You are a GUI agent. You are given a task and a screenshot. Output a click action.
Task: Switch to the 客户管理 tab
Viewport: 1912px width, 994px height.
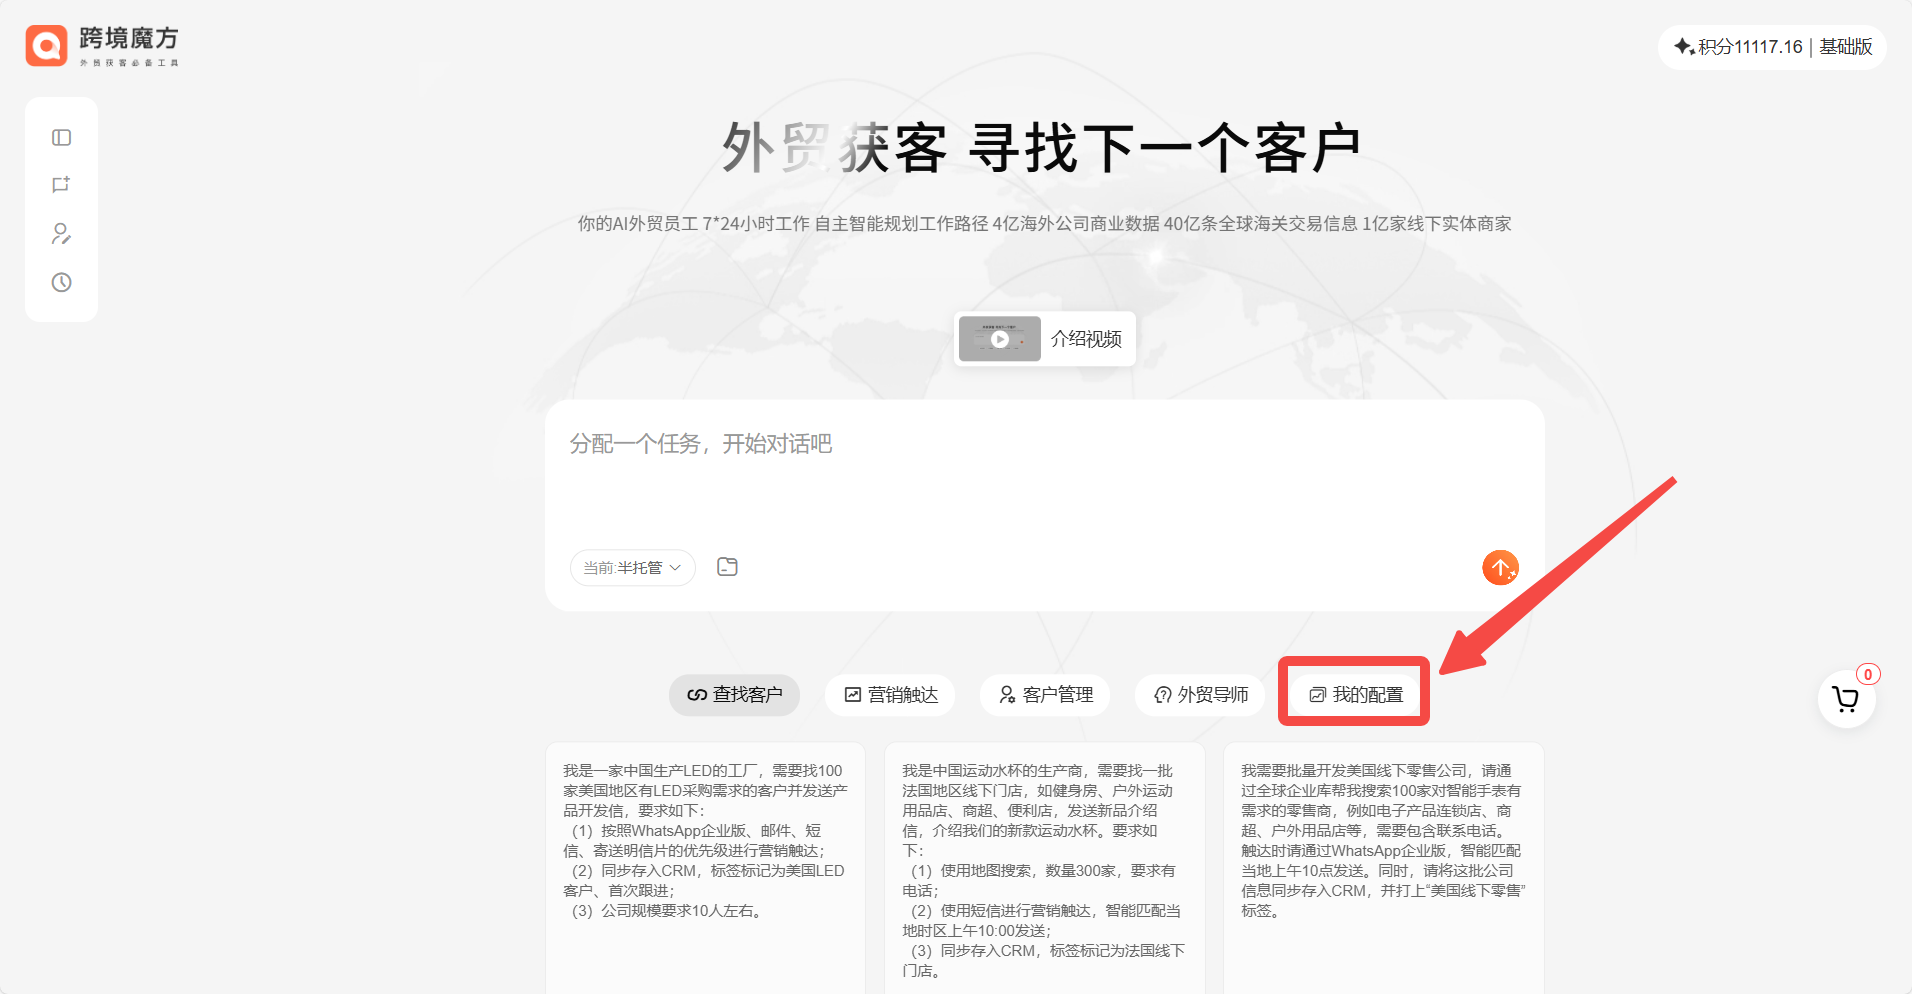pyautogui.click(x=1045, y=695)
